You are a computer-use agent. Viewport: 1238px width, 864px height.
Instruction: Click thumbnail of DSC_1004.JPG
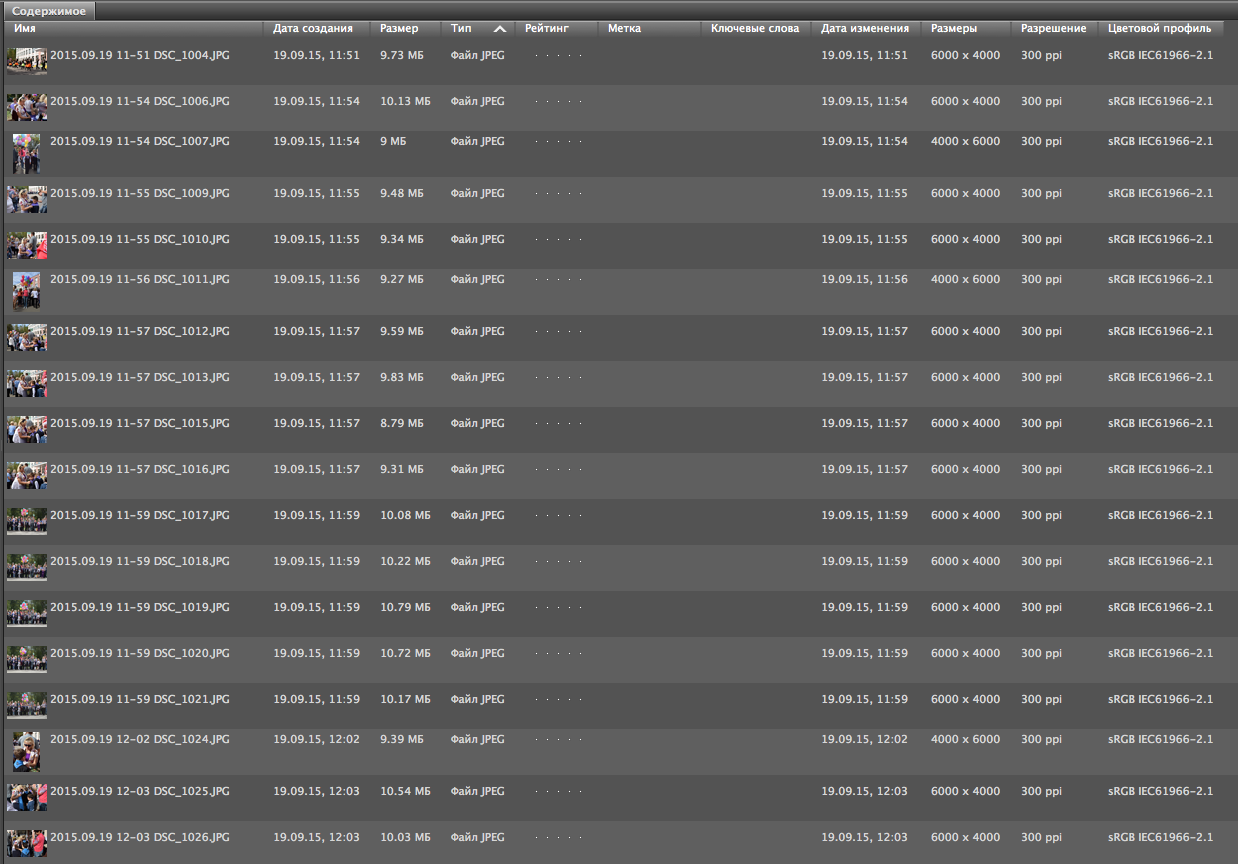[27, 60]
